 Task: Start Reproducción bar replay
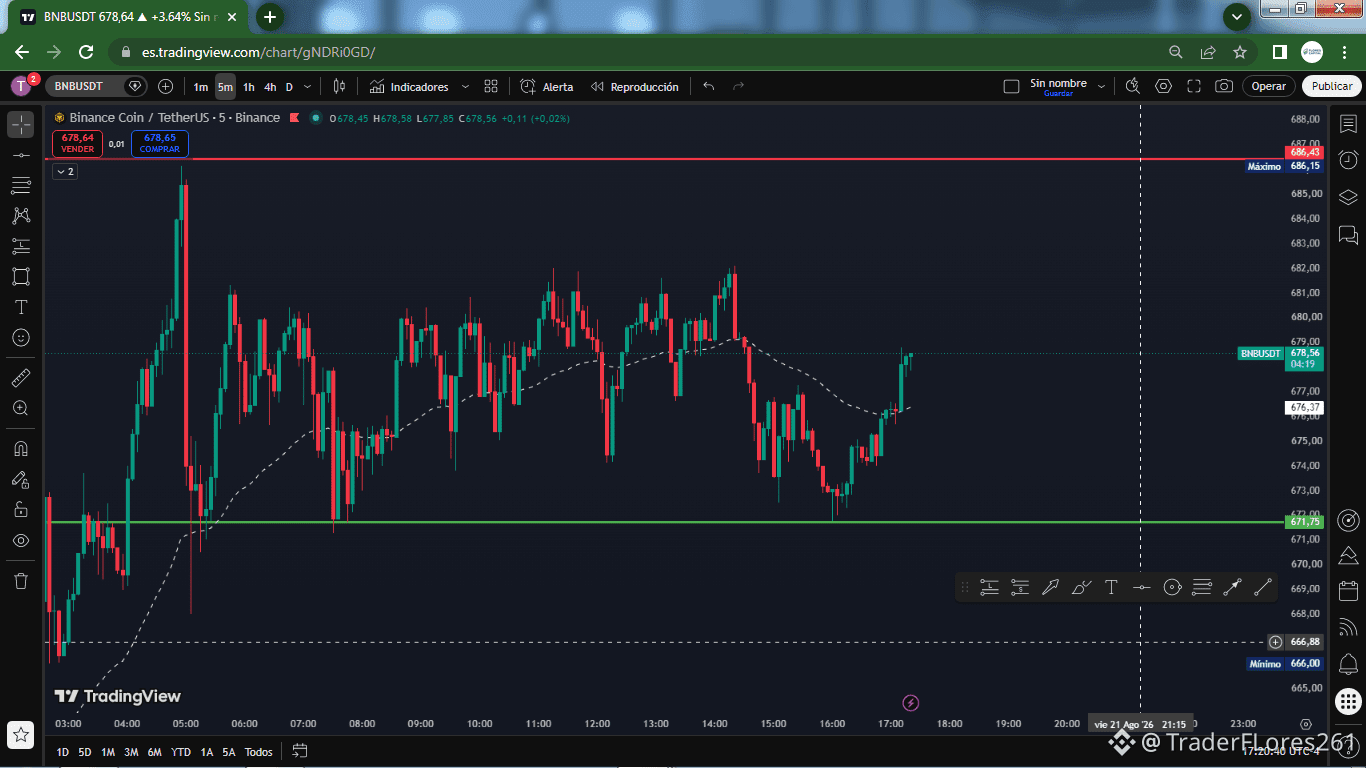pyautogui.click(x=634, y=87)
